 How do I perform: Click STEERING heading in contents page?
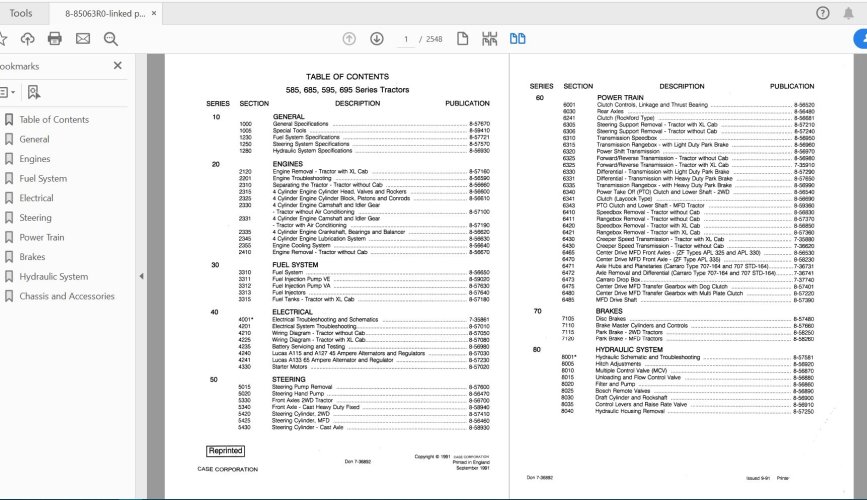click(x=289, y=379)
